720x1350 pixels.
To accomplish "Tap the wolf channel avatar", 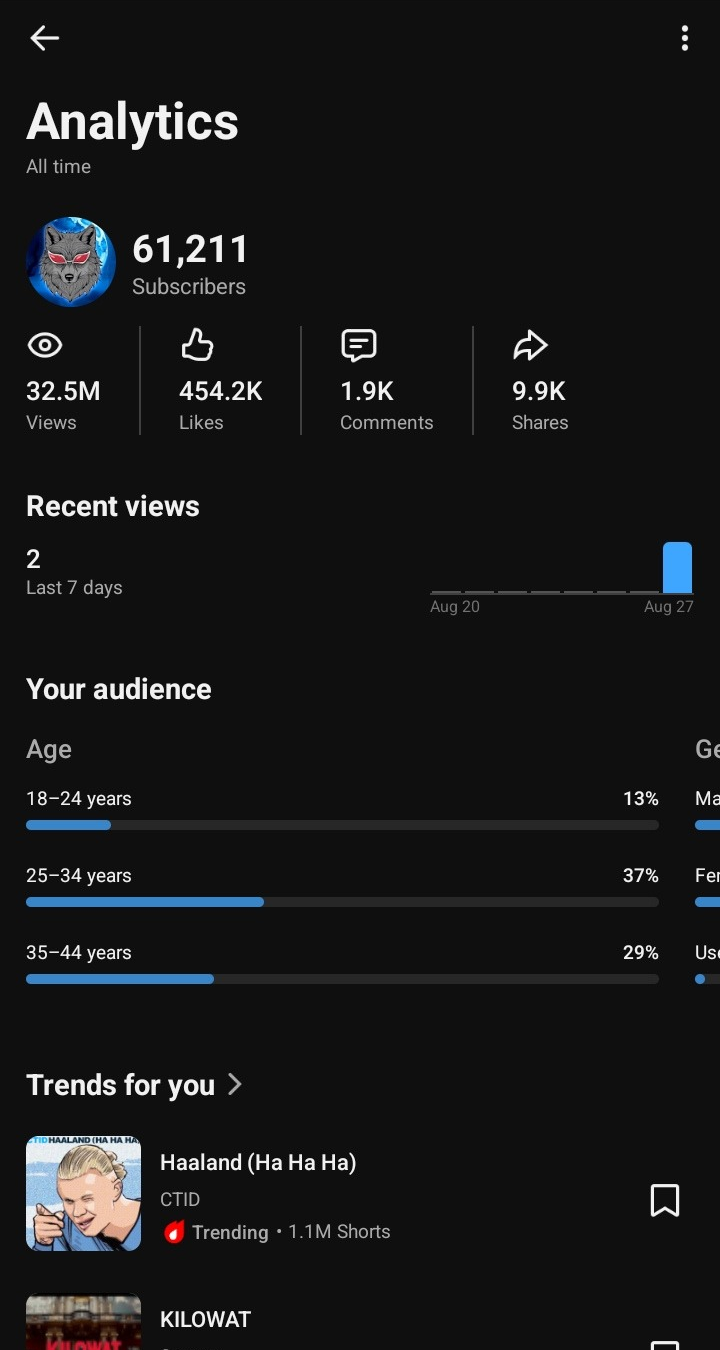I will click(71, 262).
